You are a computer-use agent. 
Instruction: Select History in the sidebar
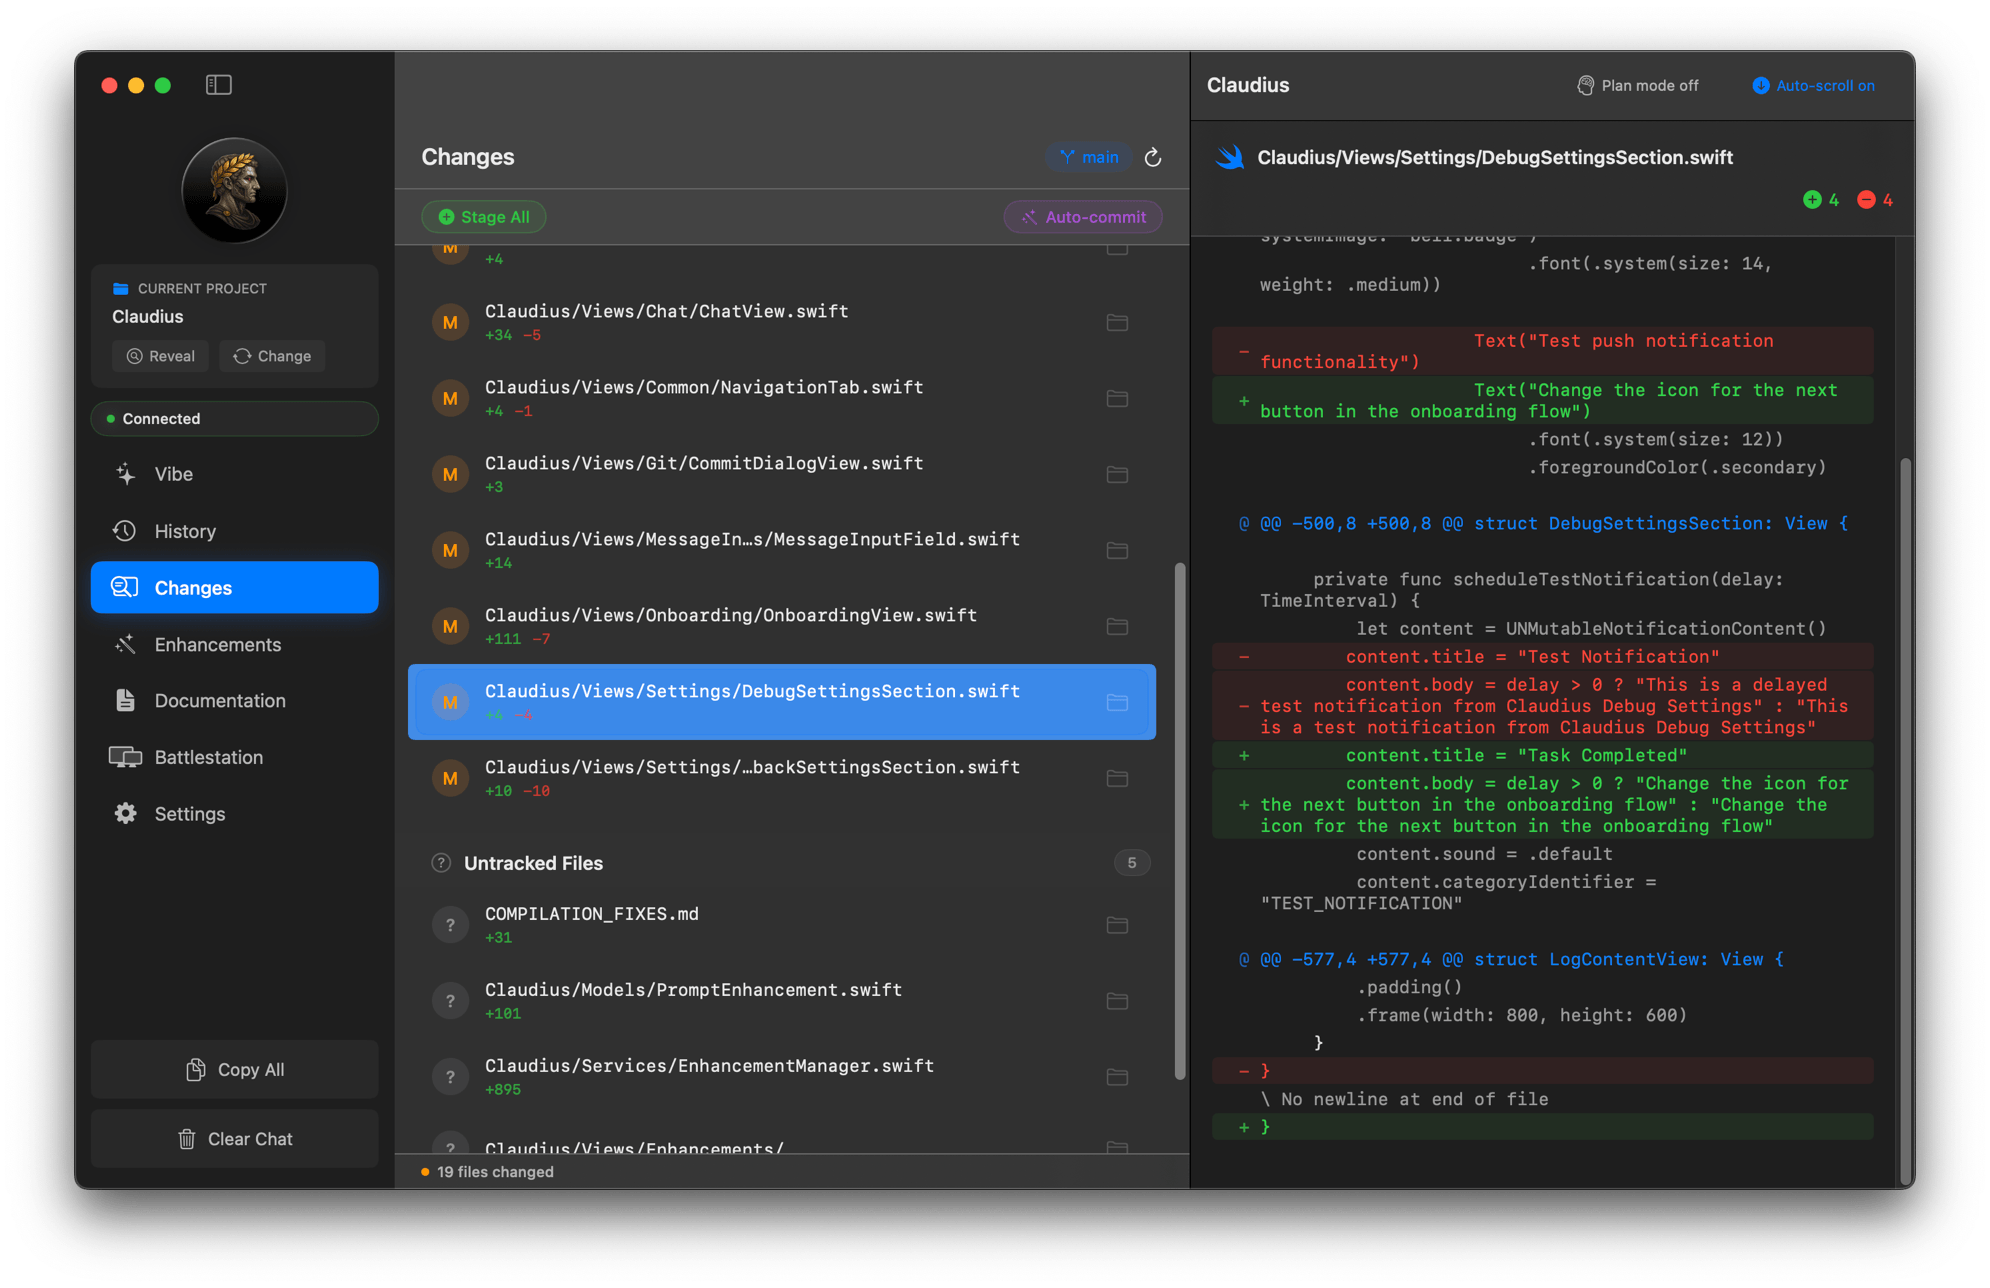[x=185, y=531]
